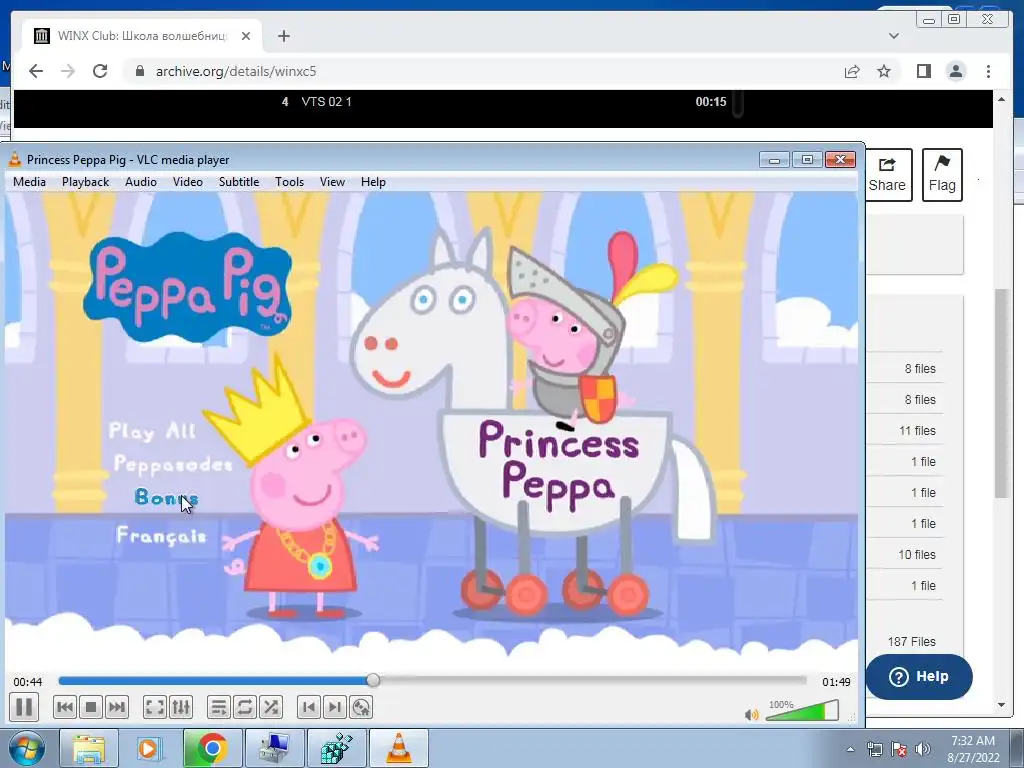Open the Windows Start menu
This screenshot has width=1024, height=768.
coord(26,748)
